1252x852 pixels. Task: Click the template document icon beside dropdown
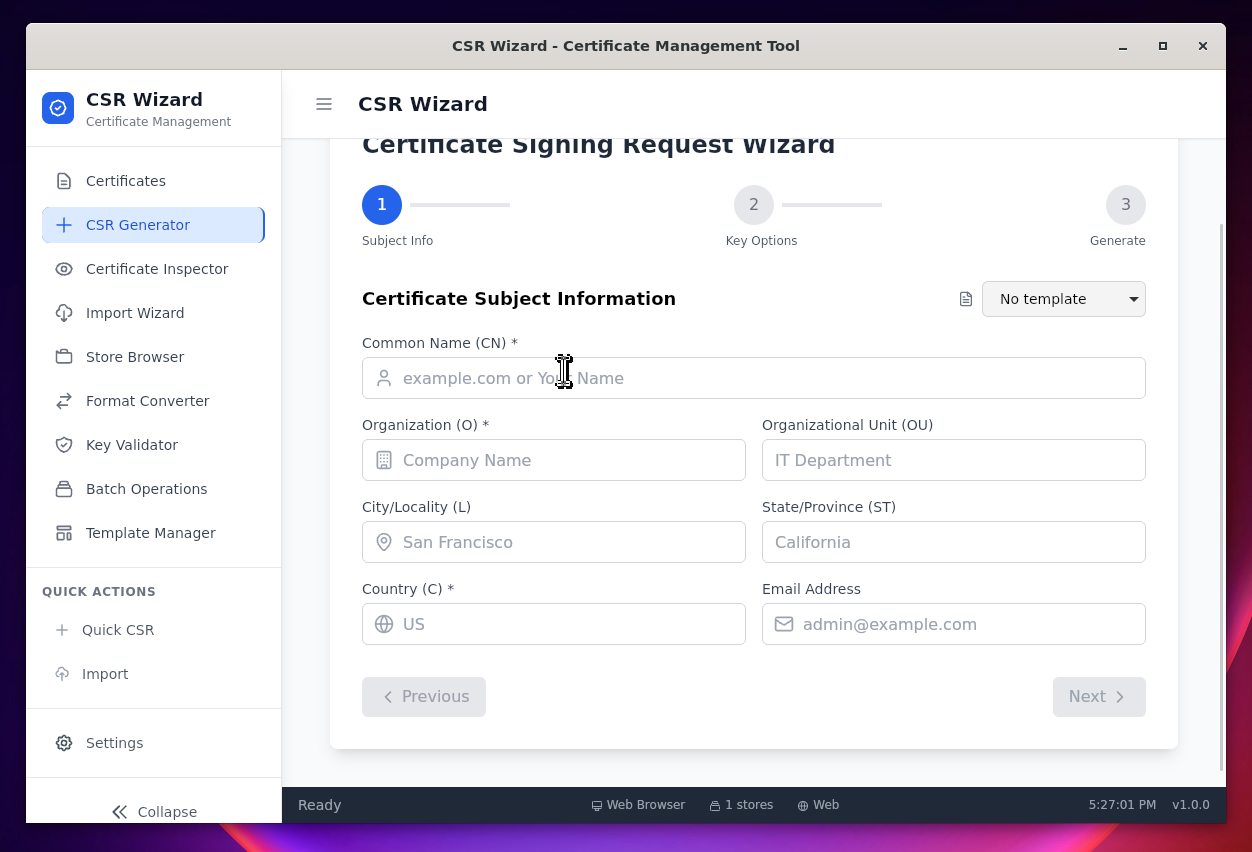click(x=966, y=299)
